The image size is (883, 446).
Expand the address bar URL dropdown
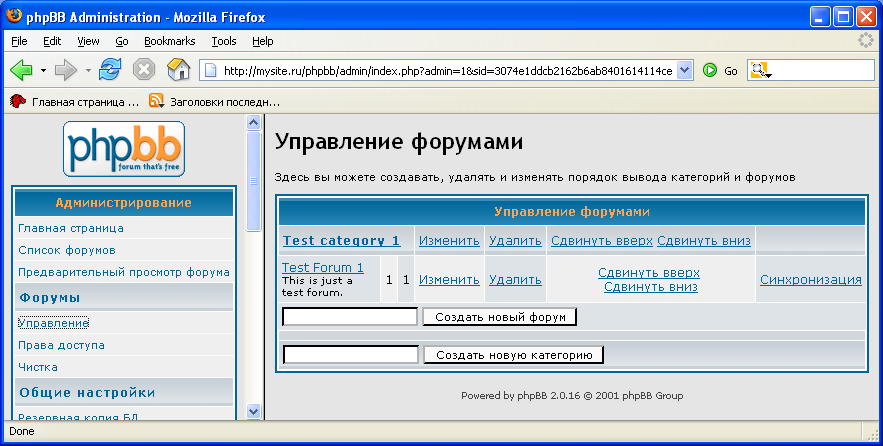pyautogui.click(x=685, y=70)
